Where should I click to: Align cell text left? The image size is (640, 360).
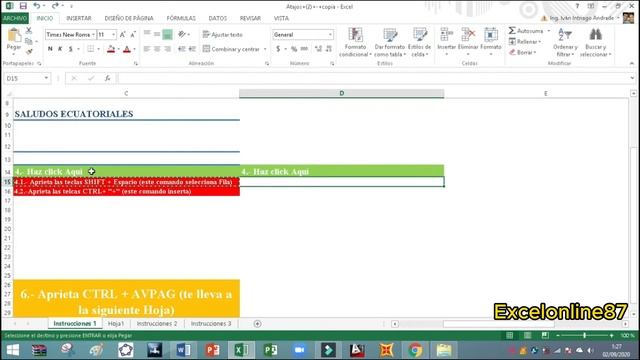point(147,49)
